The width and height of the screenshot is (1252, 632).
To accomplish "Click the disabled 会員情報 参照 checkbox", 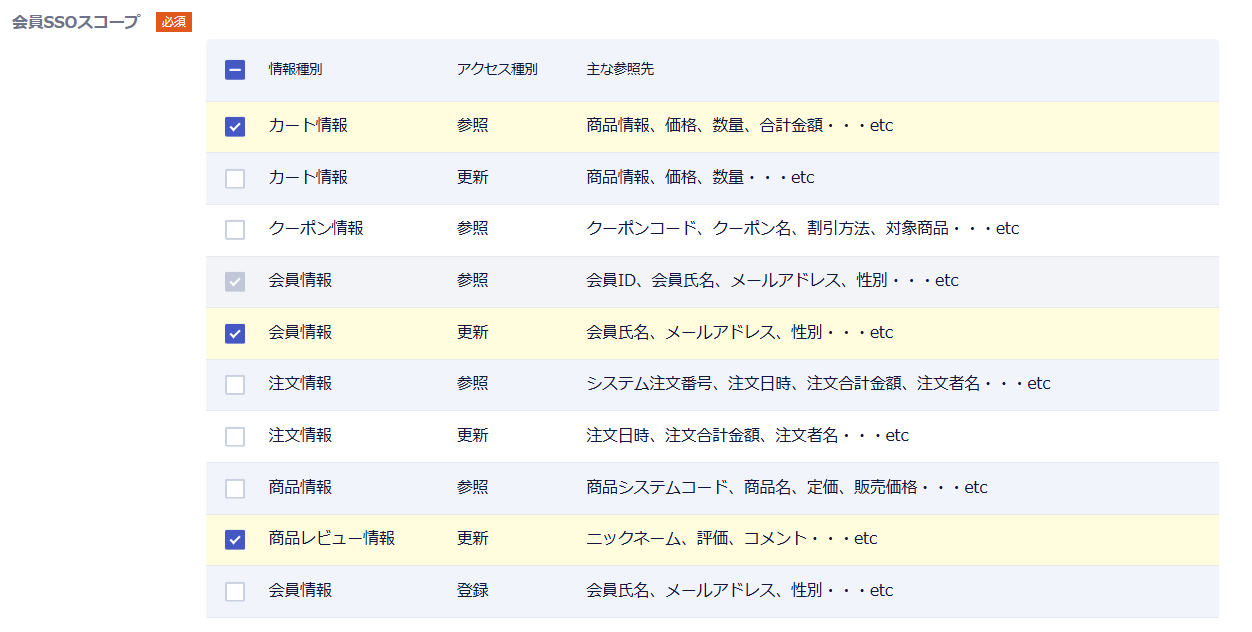I will [x=235, y=282].
